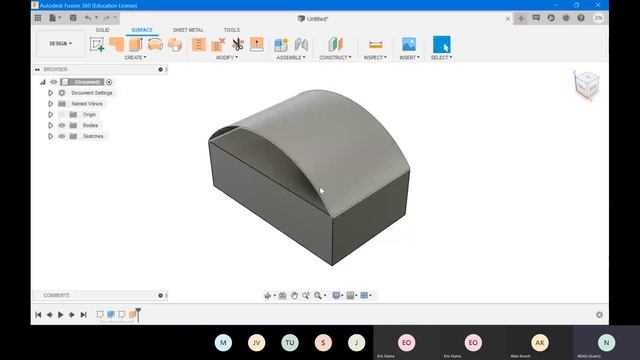640x360 pixels.
Task: Open the notifications comment icon
Action: [536, 18]
